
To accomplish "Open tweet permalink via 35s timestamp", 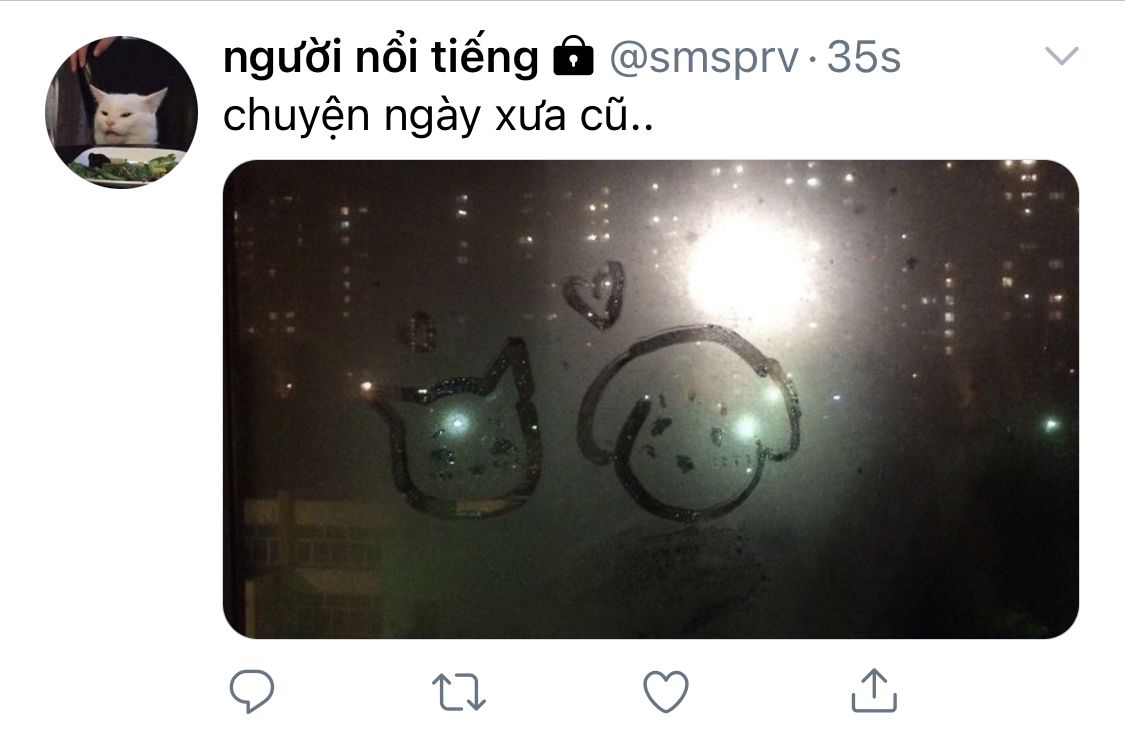I will [x=864, y=57].
